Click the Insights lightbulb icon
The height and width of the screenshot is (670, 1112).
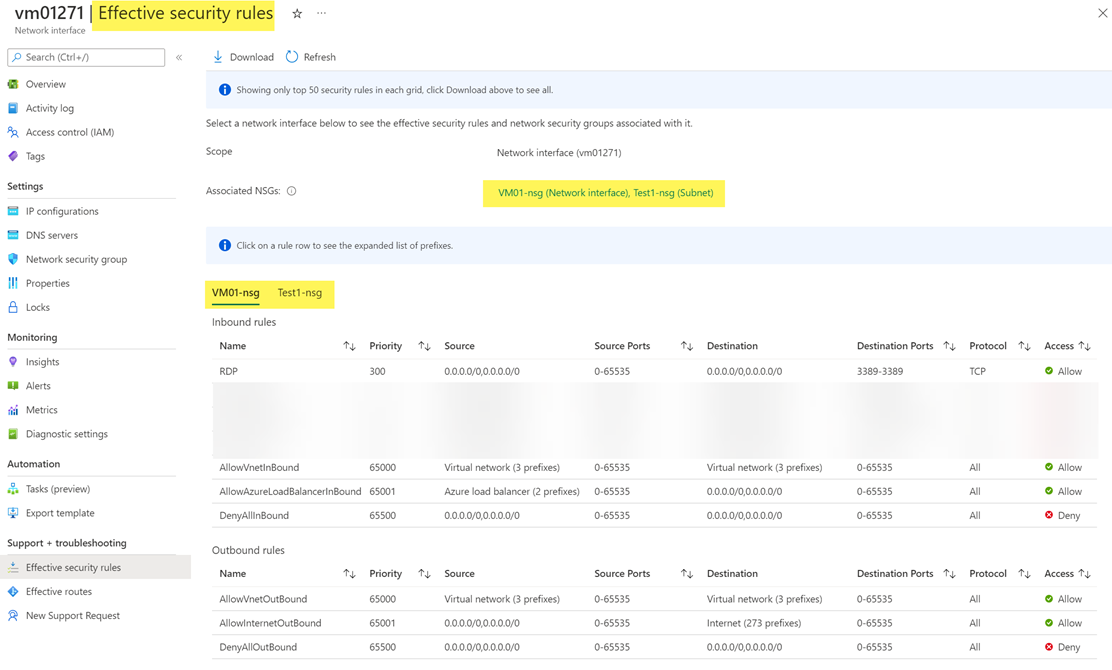coord(13,362)
